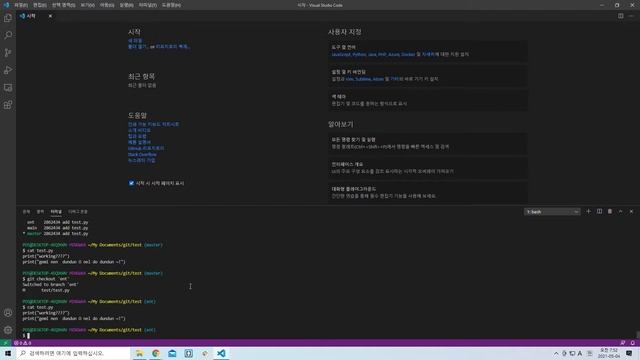This screenshot has width=640, height=360.
Task: Open the 파일 (File) menu
Action: (21, 5)
